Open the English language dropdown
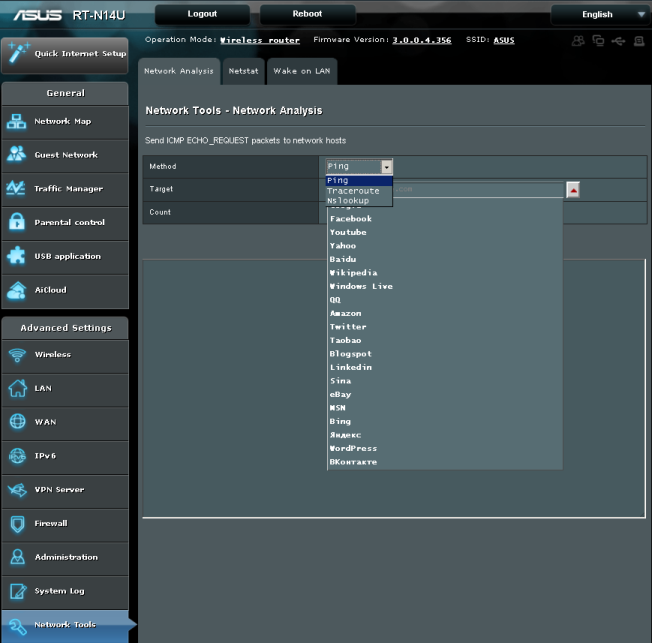This screenshot has width=652, height=643. (x=601, y=15)
